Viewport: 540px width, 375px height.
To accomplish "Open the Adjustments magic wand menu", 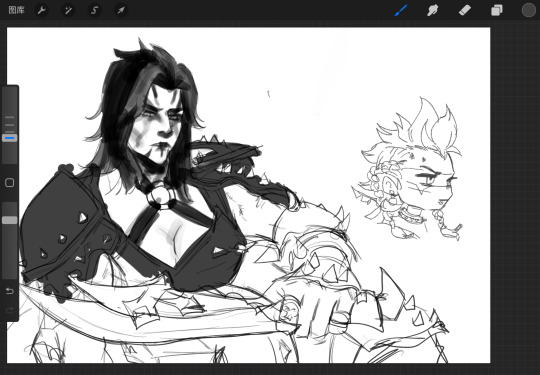I will [68, 10].
